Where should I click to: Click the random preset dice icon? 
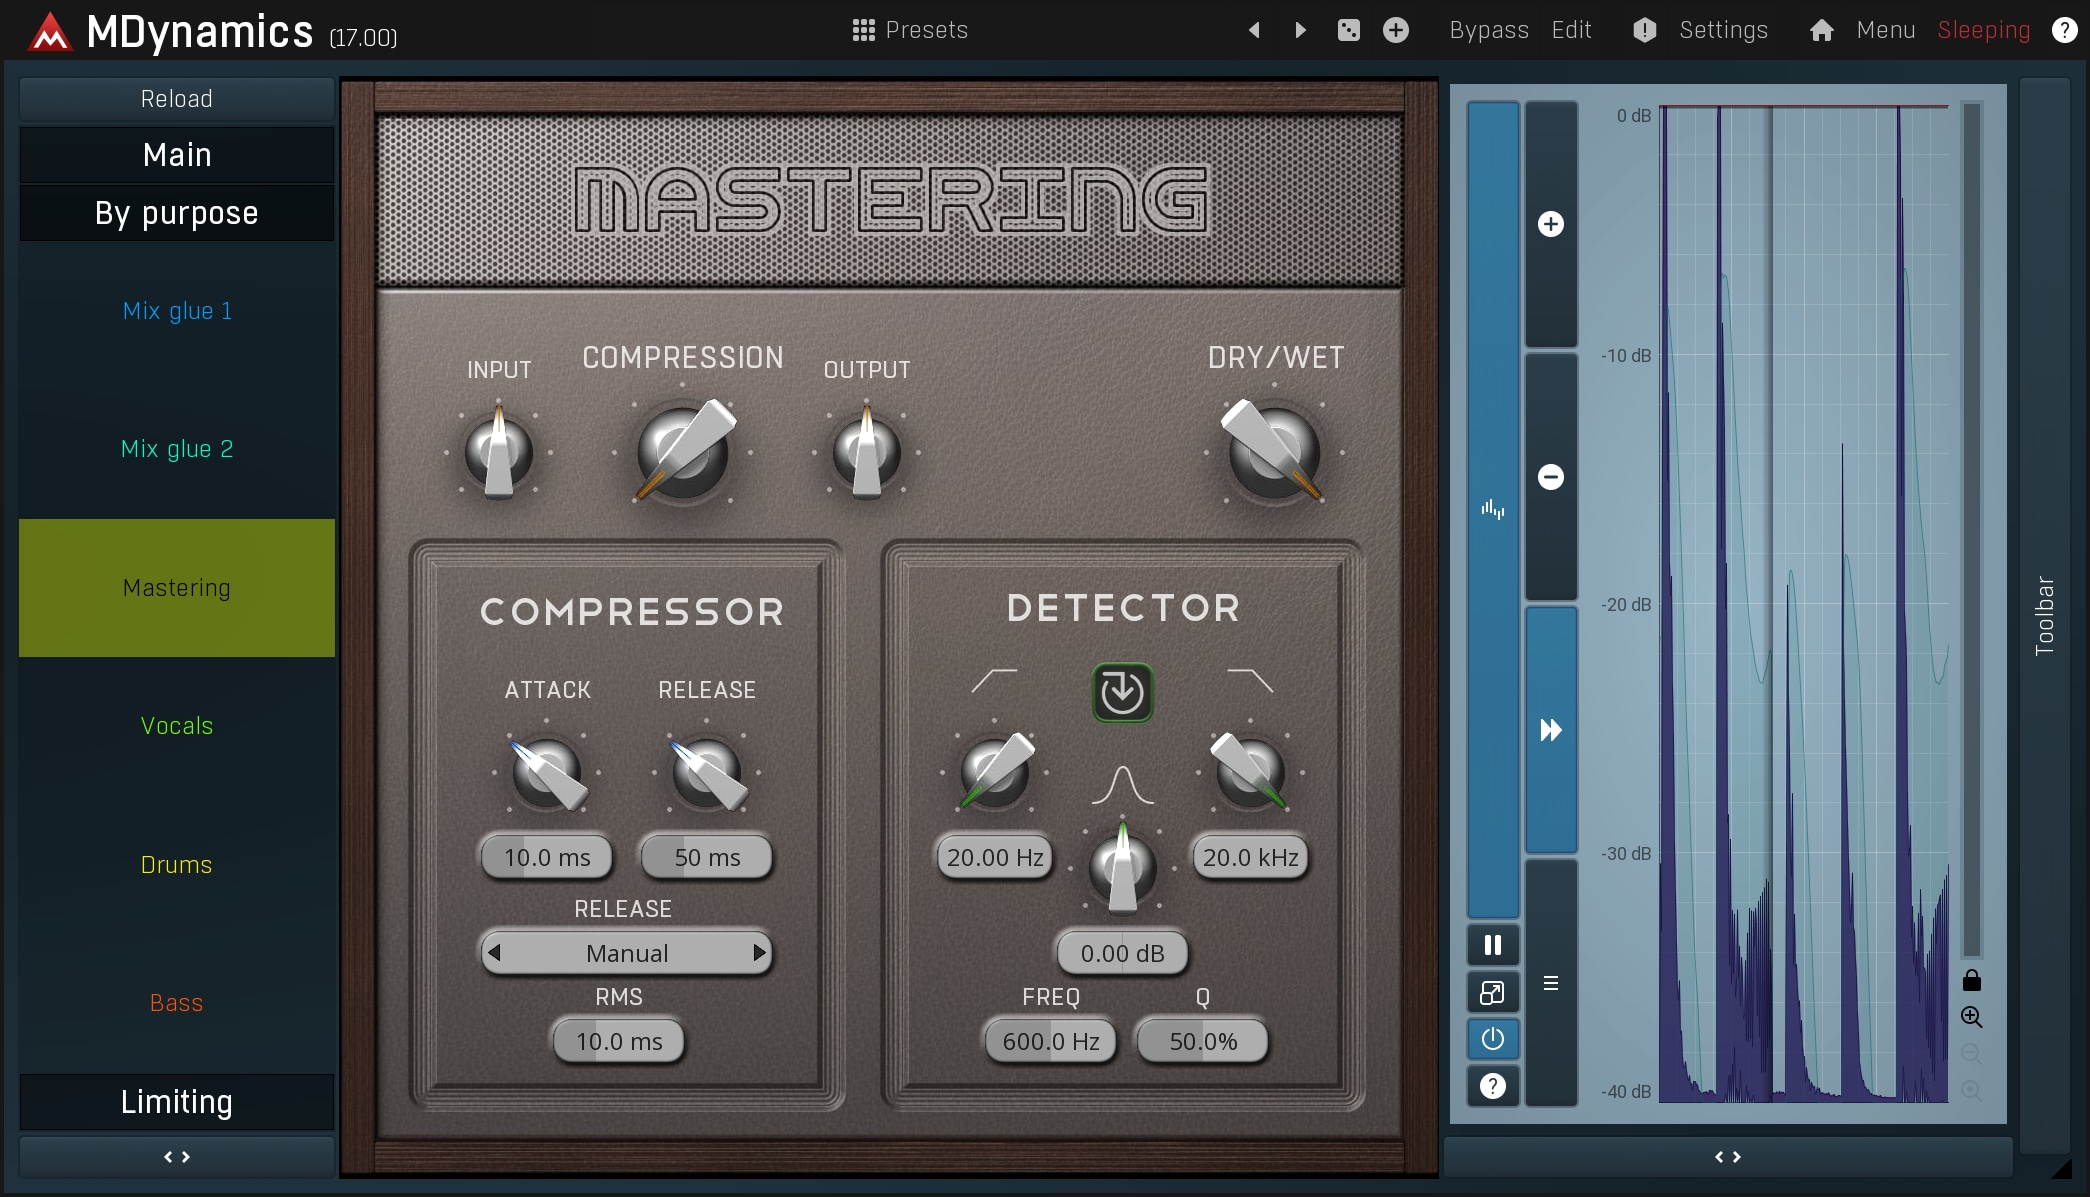pyautogui.click(x=1348, y=30)
